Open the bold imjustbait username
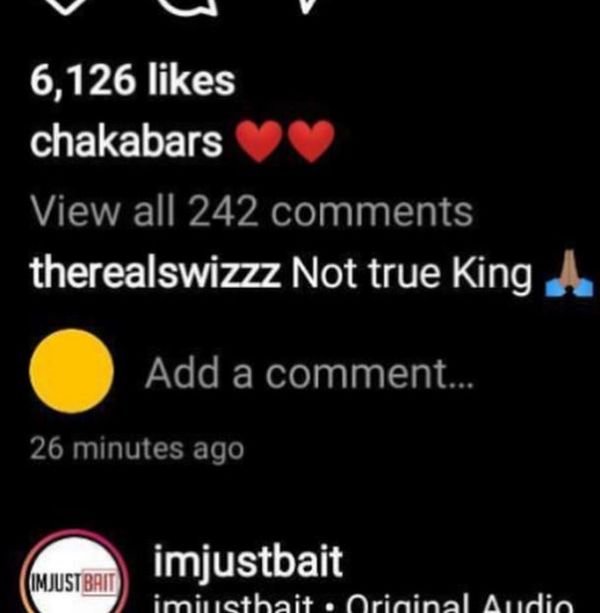The width and height of the screenshot is (600, 613). tap(248, 562)
